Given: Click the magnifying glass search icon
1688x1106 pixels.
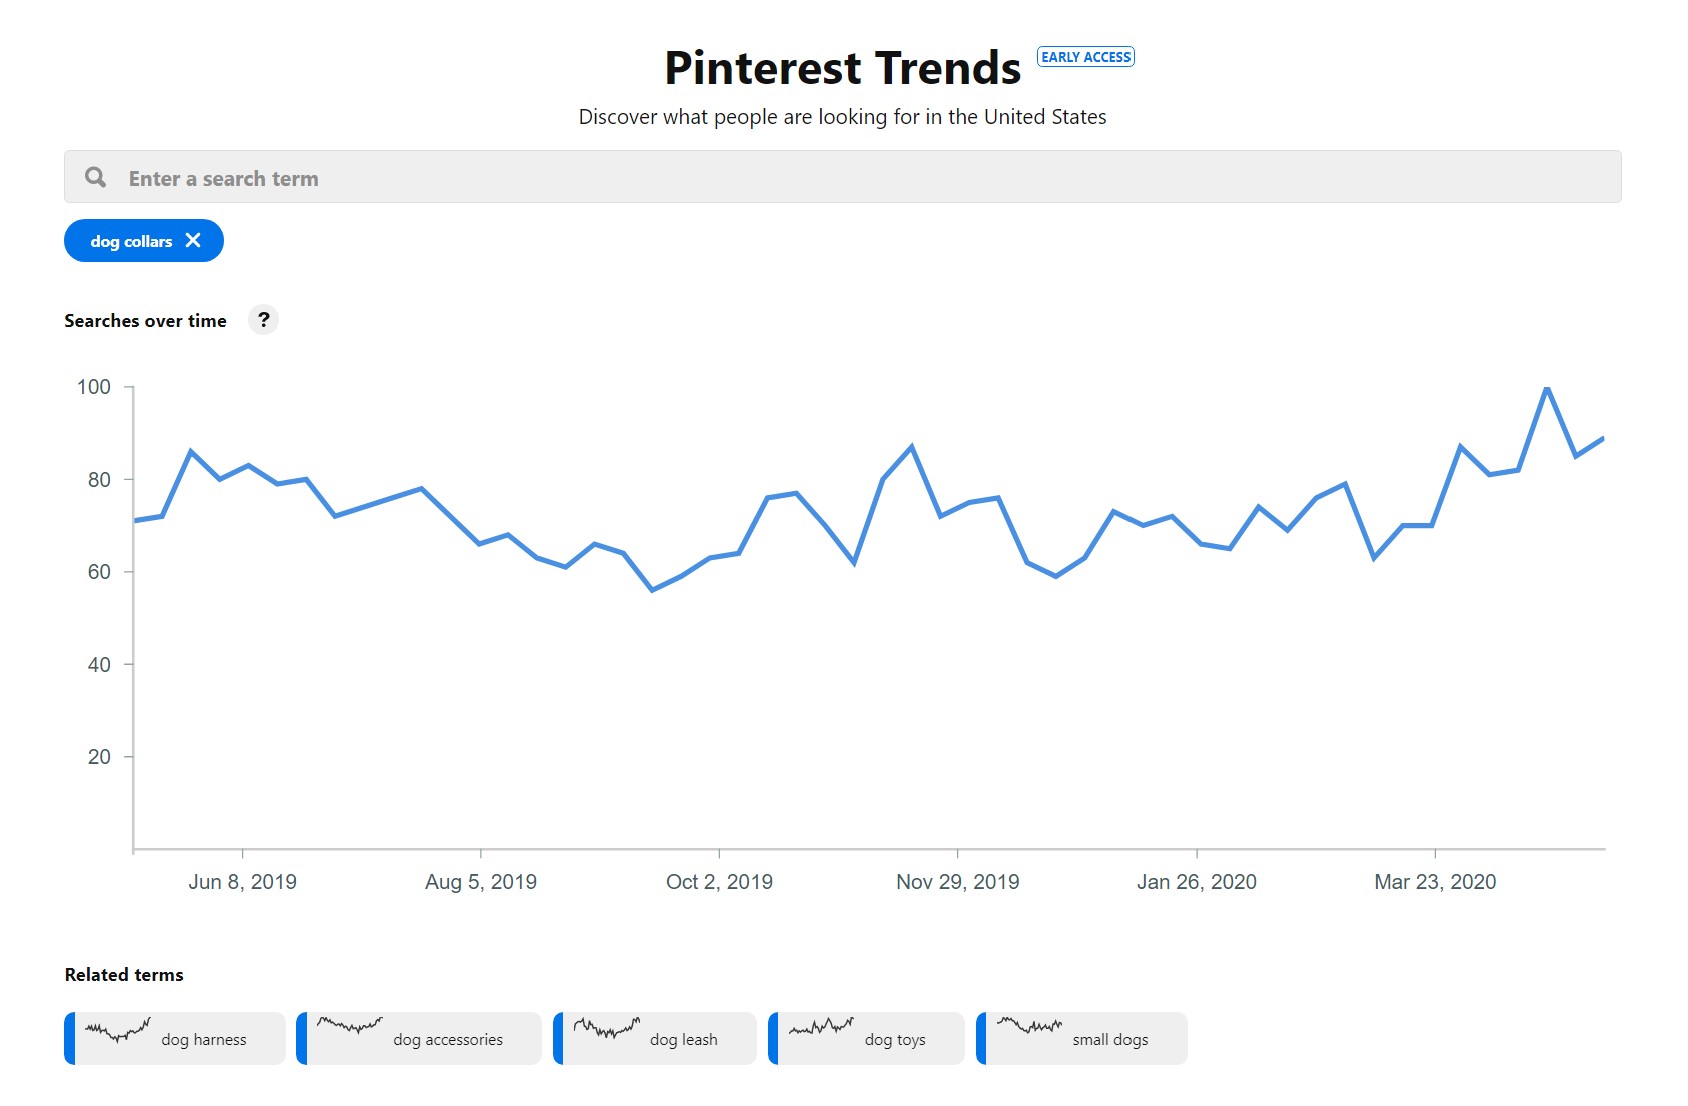Looking at the screenshot, I should click(x=96, y=177).
